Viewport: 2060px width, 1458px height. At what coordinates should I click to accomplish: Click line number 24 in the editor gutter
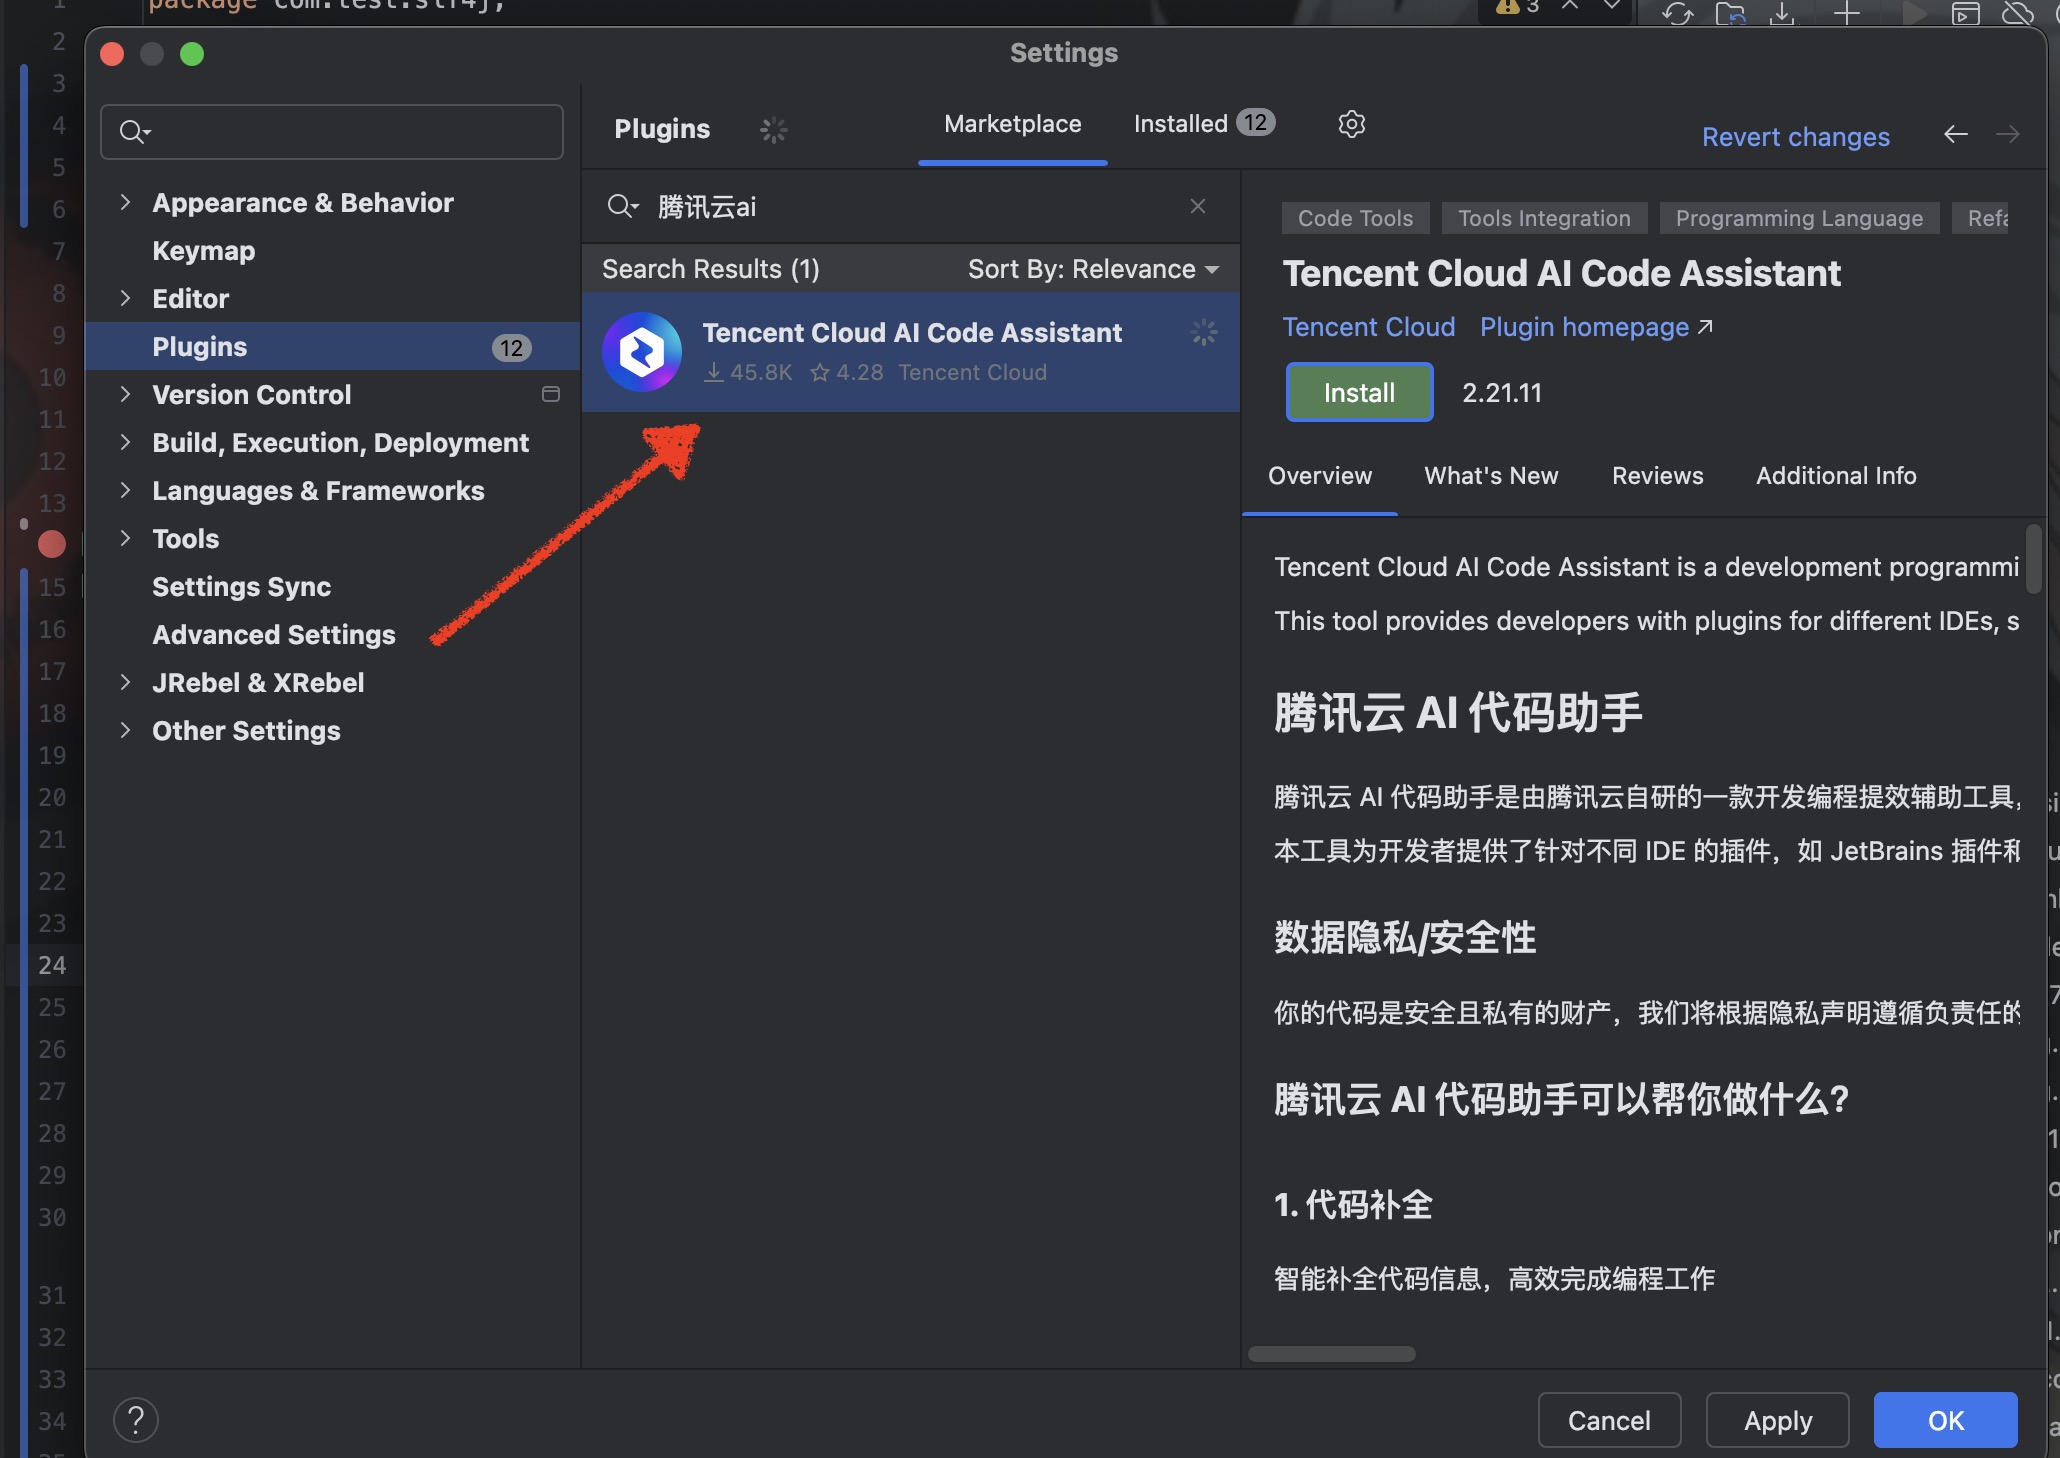tap(52, 965)
